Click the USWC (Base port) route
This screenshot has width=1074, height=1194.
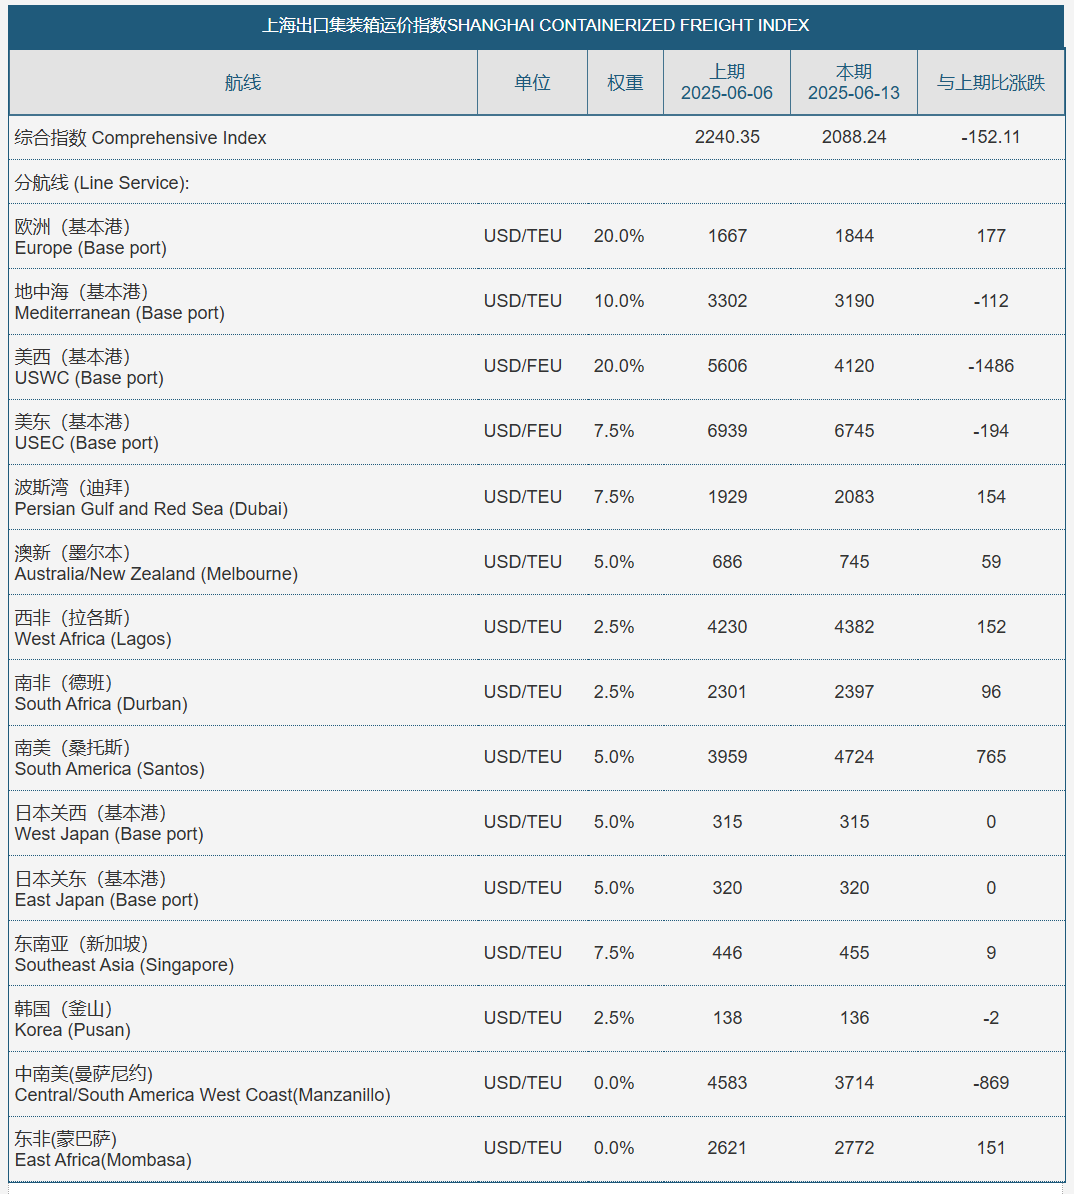[89, 367]
